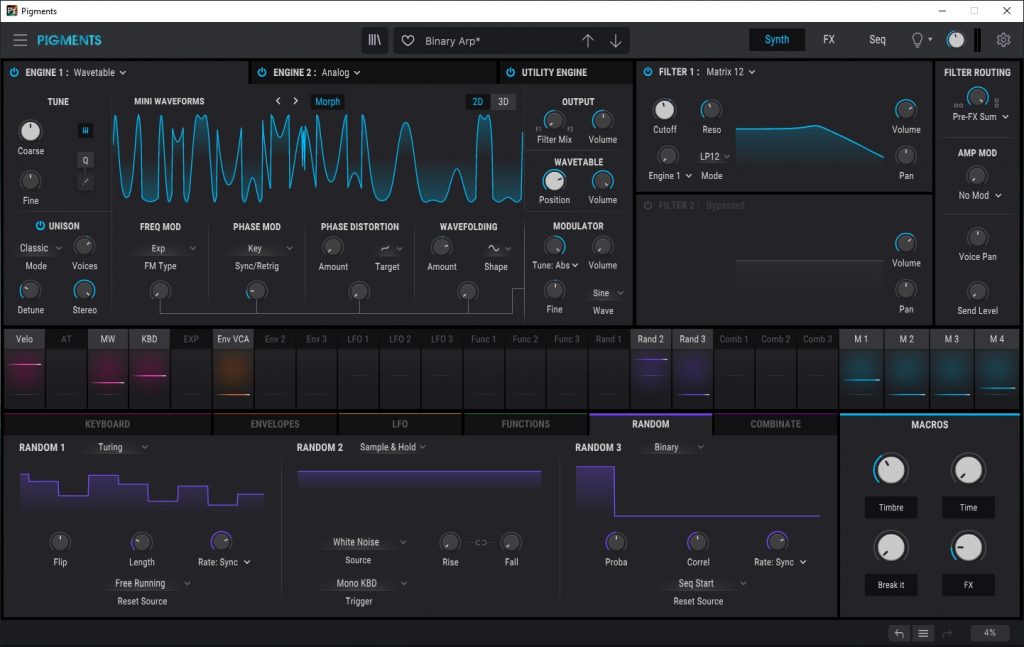Toggle the tune quantize Q button

tap(85, 160)
